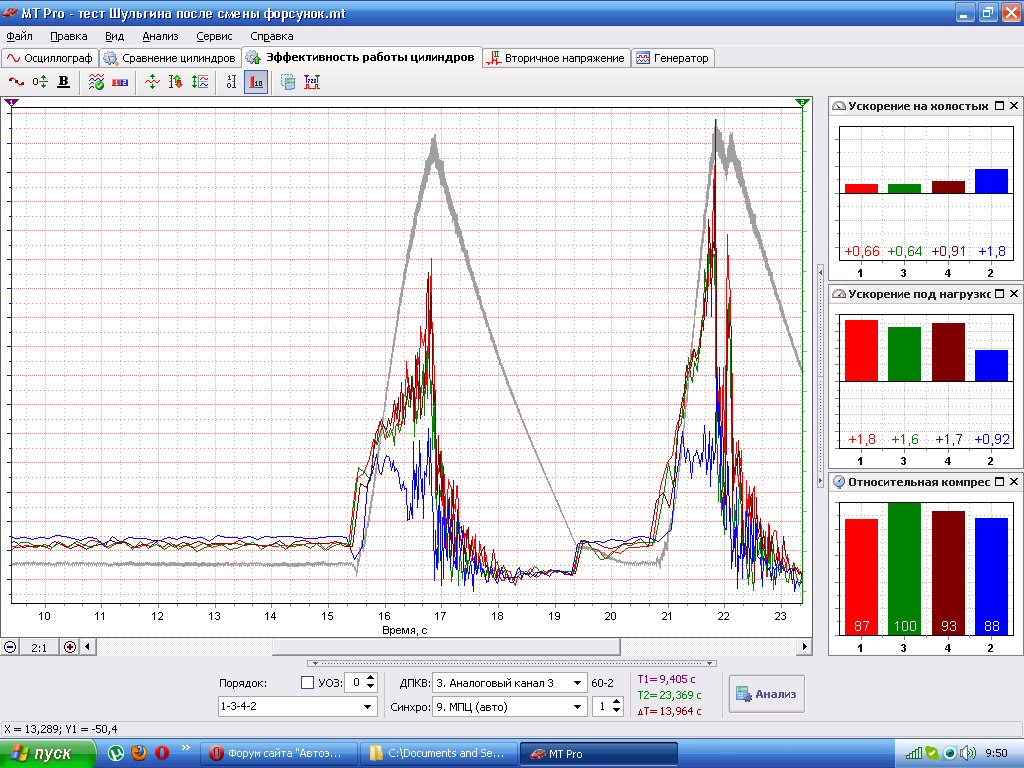Increase the УОЗ value with up arrow
This screenshot has height=768, width=1024.
[371, 679]
